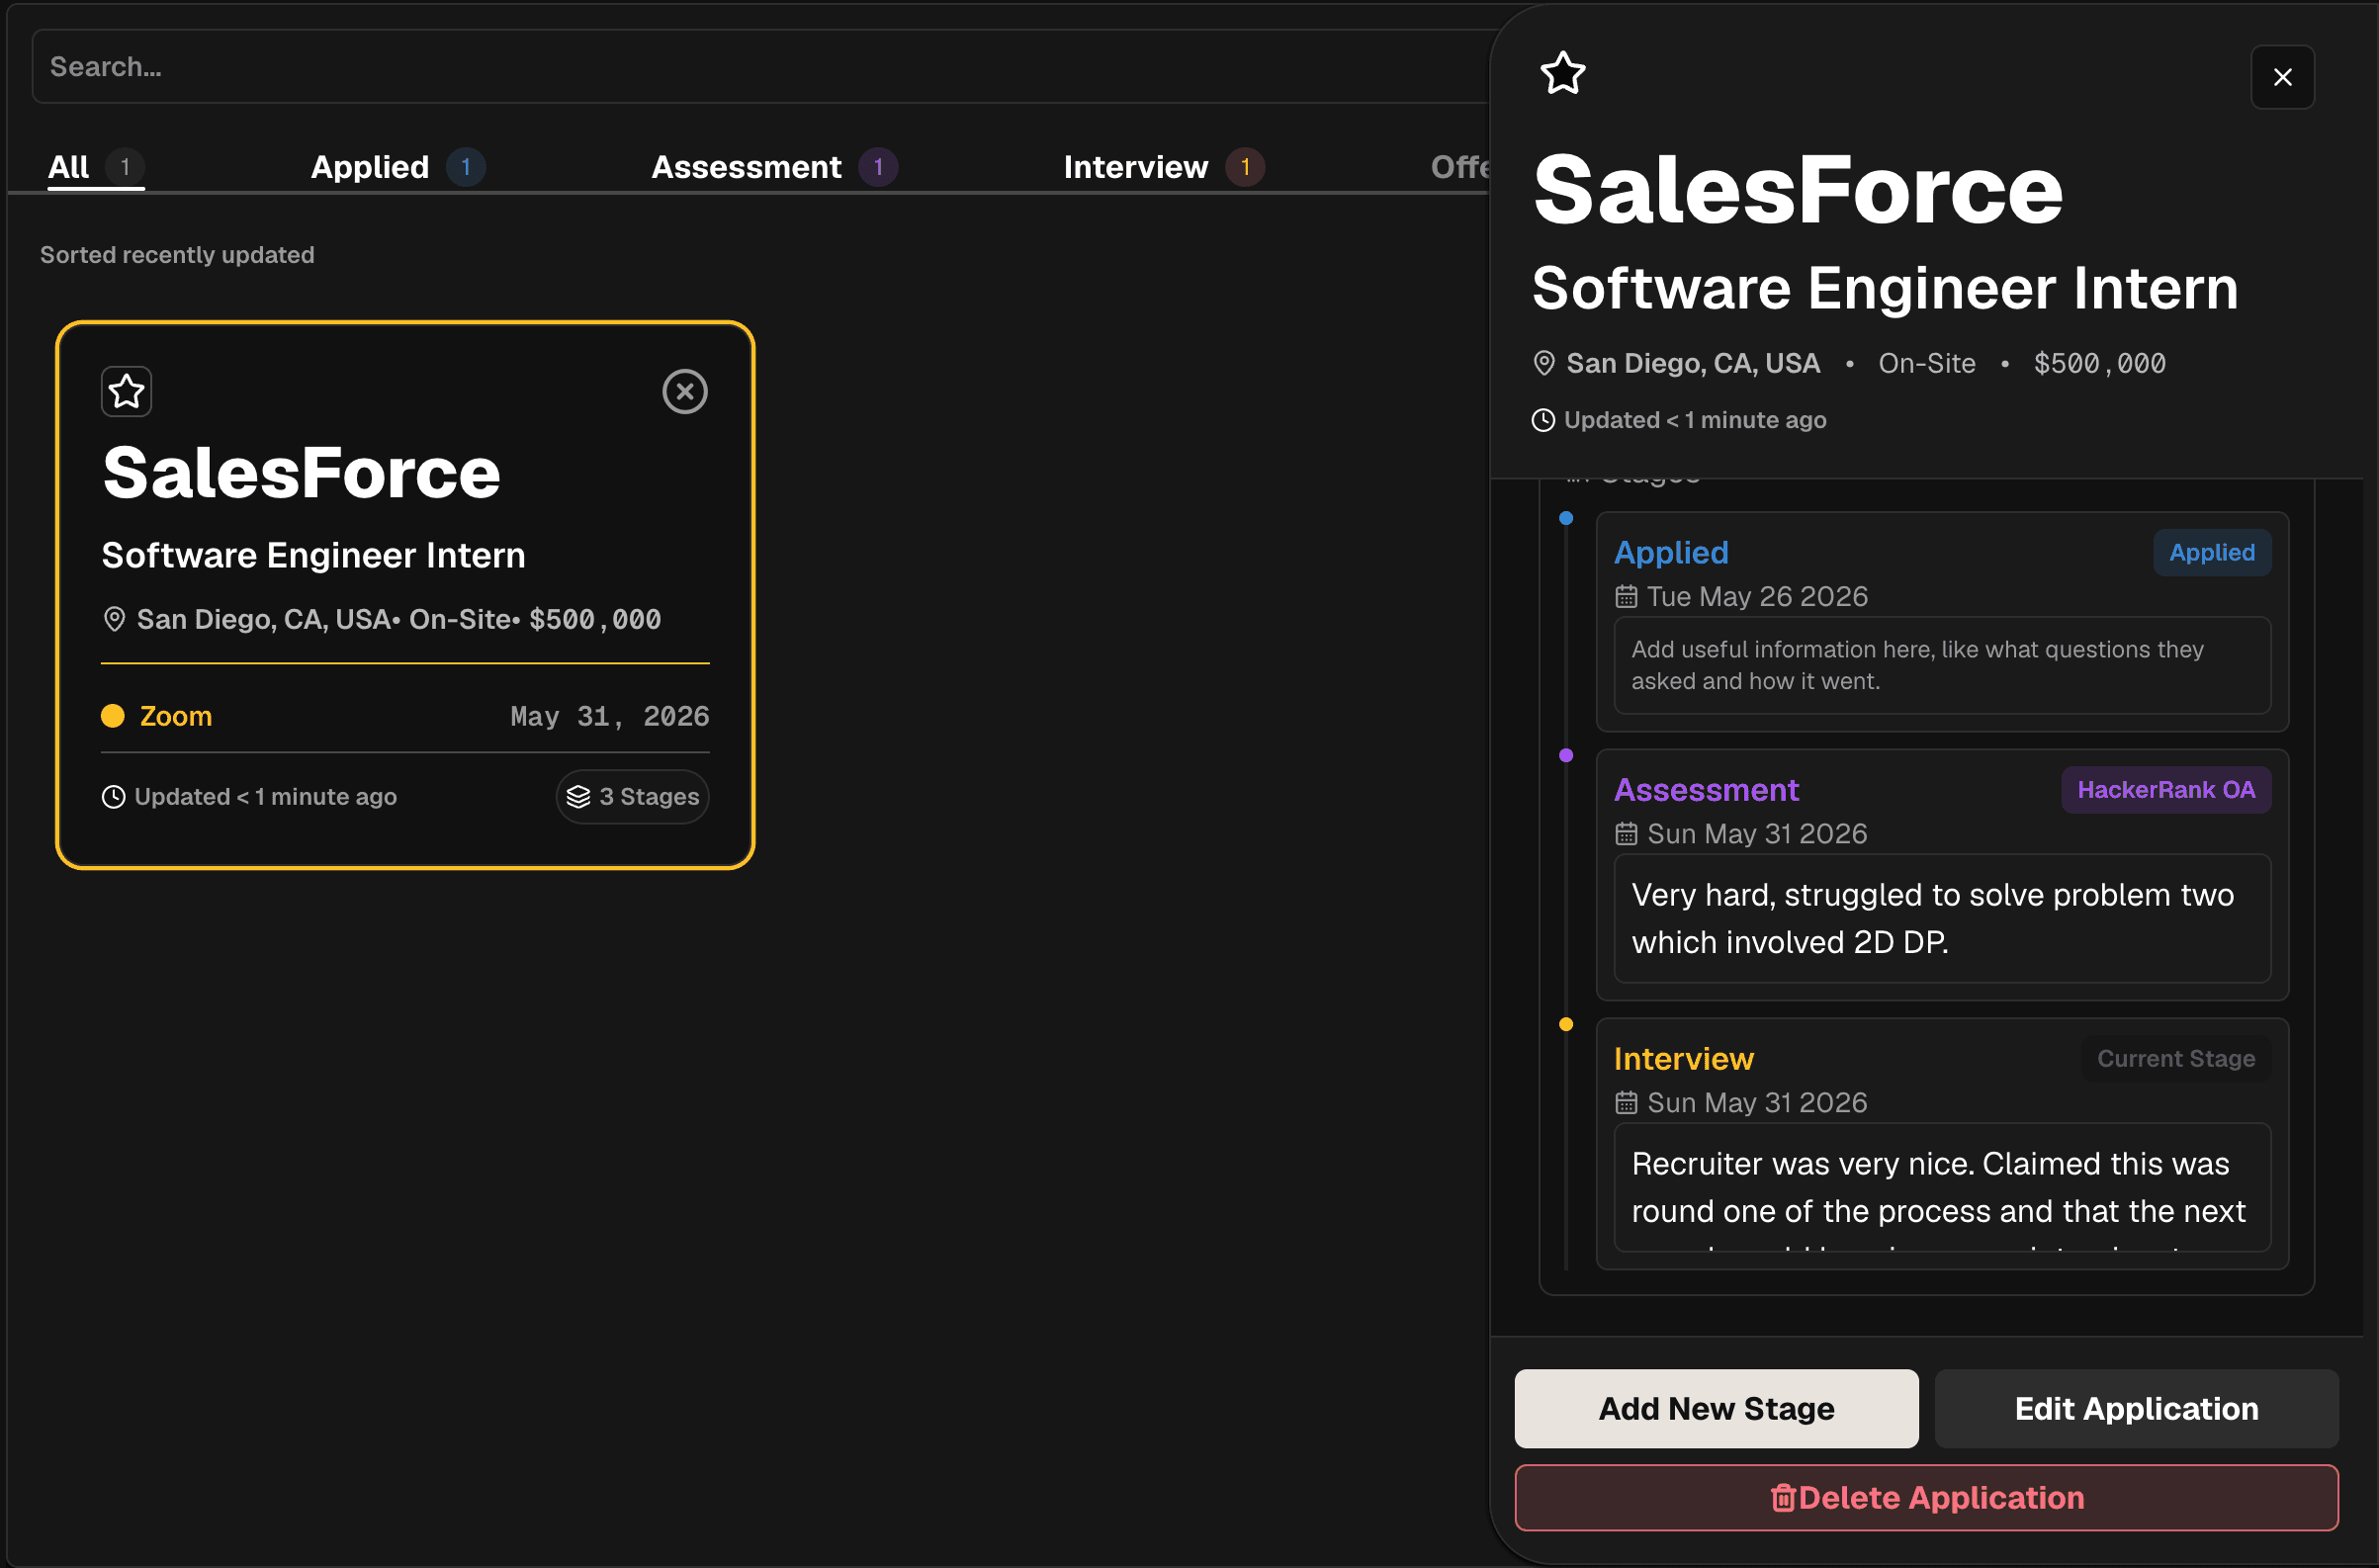Toggle favorite star in details panel header
Viewport: 2379px width, 1568px height.
coord(1563,73)
